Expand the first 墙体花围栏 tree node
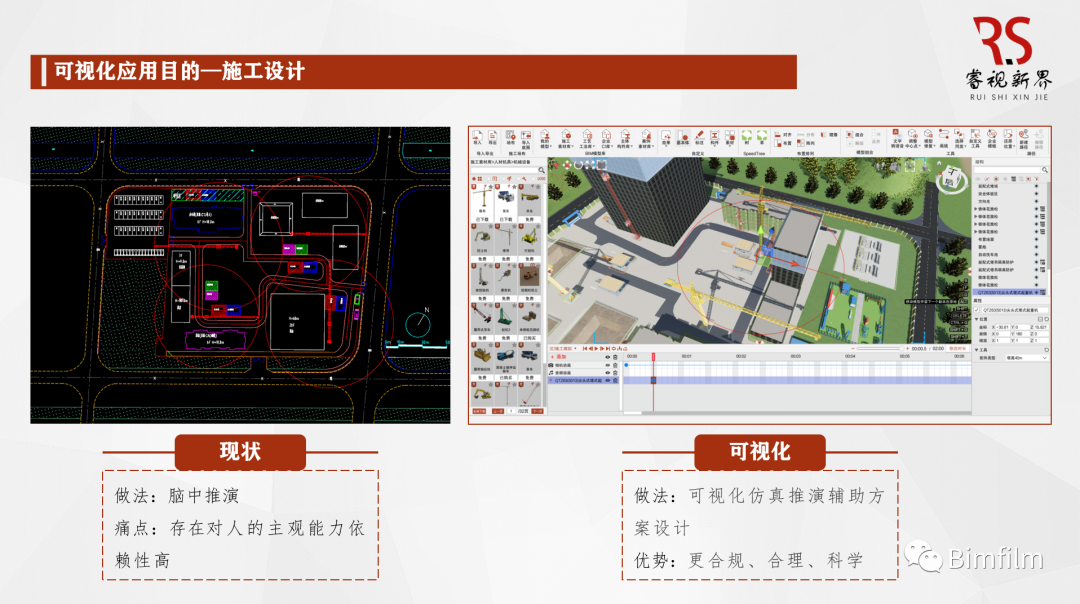The height and width of the screenshot is (604, 1080). (x=976, y=208)
